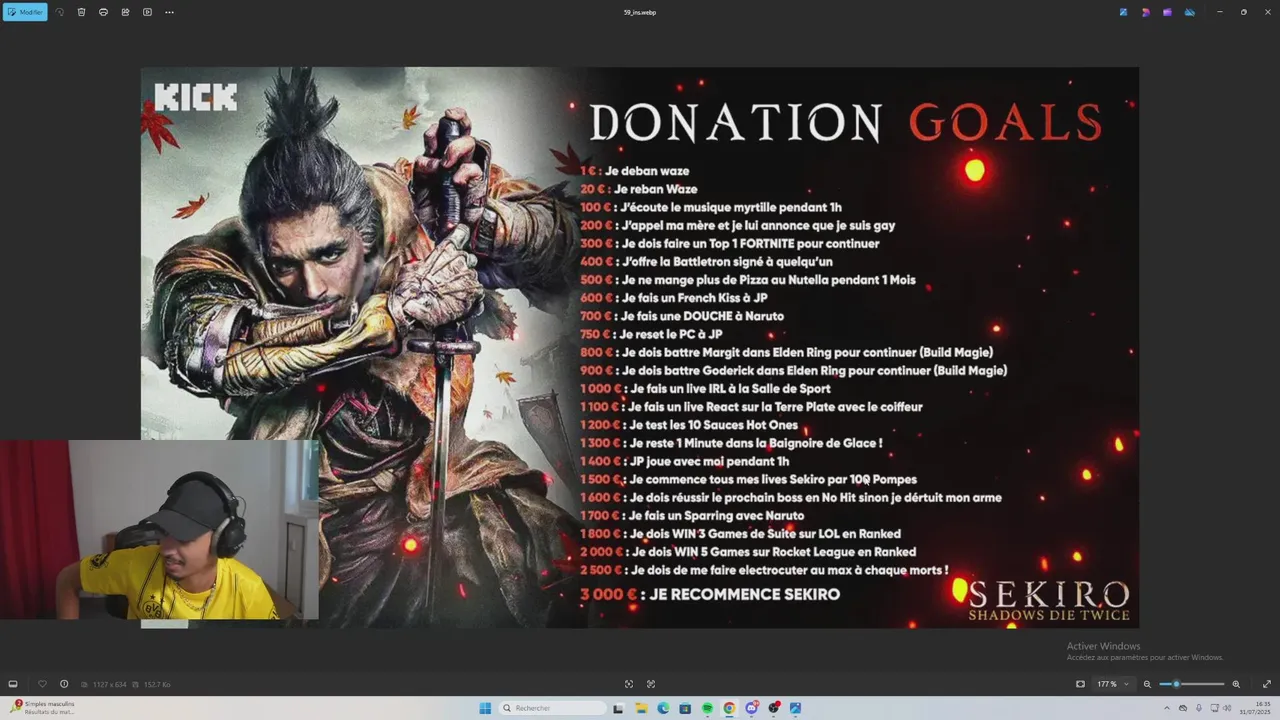This screenshot has width=1280, height=720.
Task: Click the print icon in toolbar
Action: pos(103,12)
